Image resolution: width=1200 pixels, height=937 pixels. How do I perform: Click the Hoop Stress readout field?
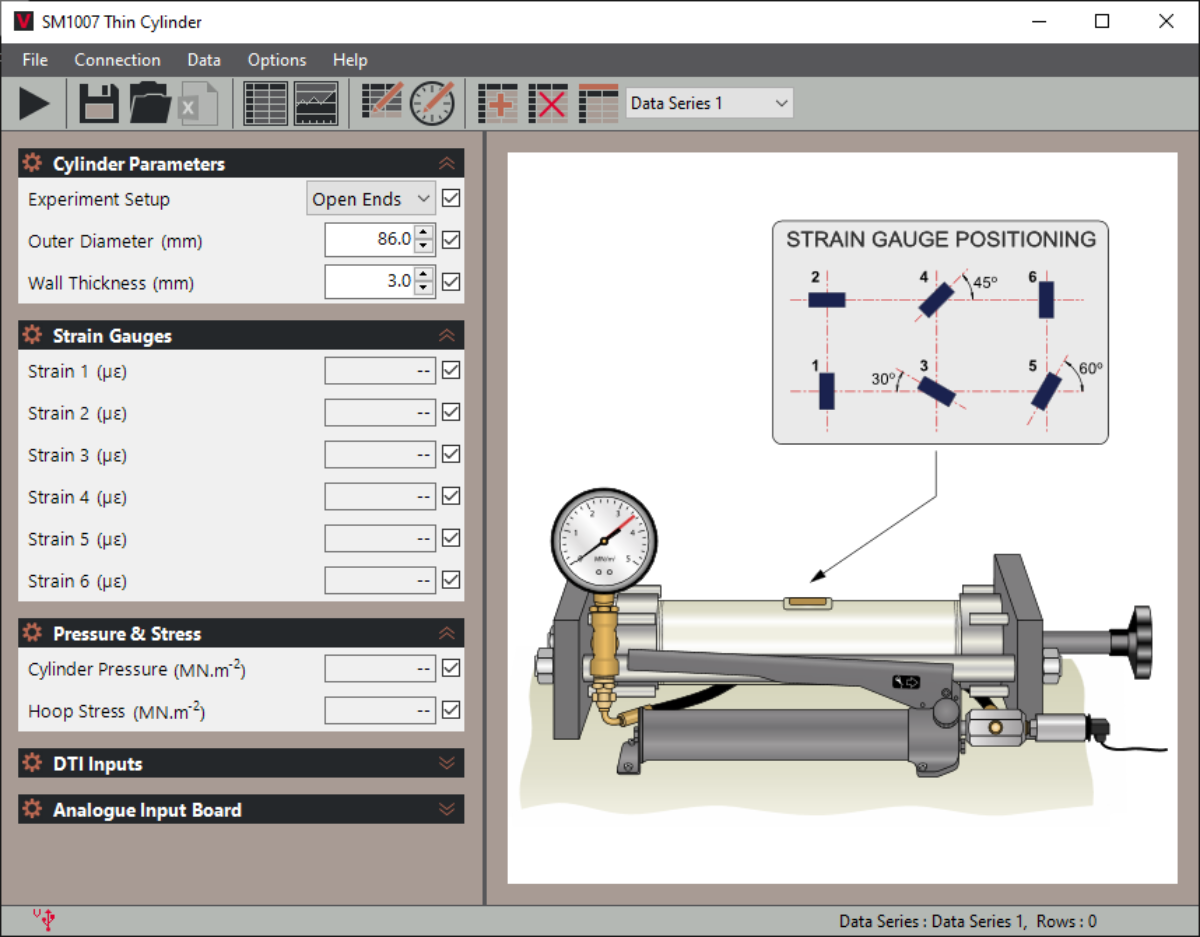coord(380,711)
